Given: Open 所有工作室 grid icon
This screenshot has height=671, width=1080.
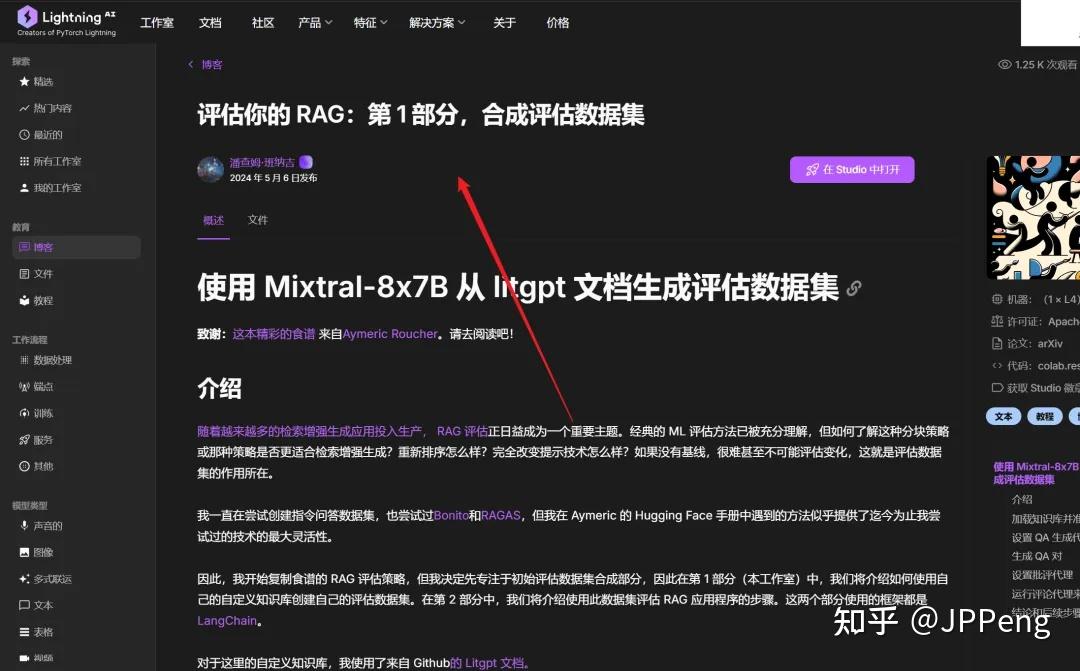Looking at the screenshot, I should 22,160.
